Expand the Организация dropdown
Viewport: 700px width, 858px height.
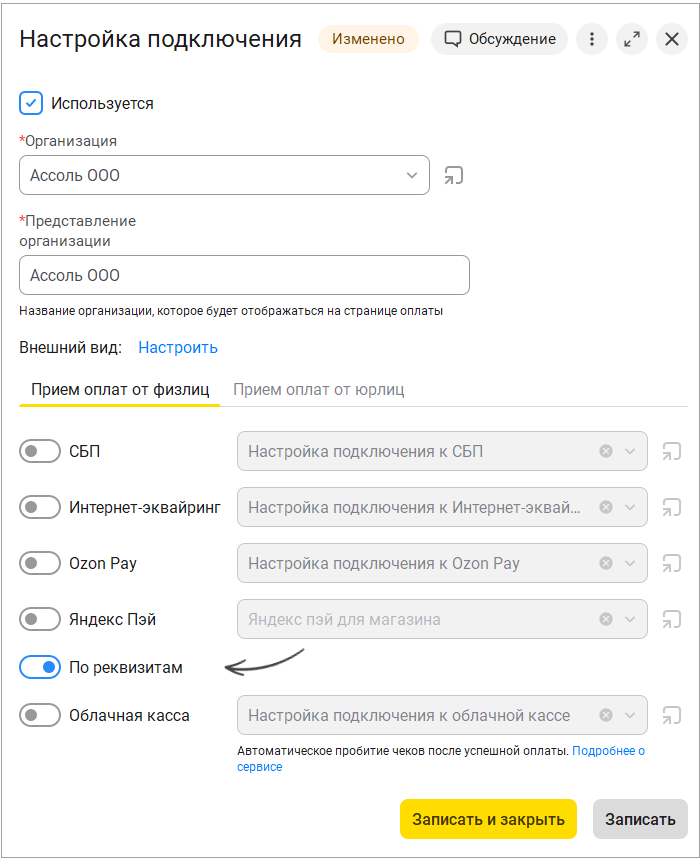pyautogui.click(x=412, y=175)
